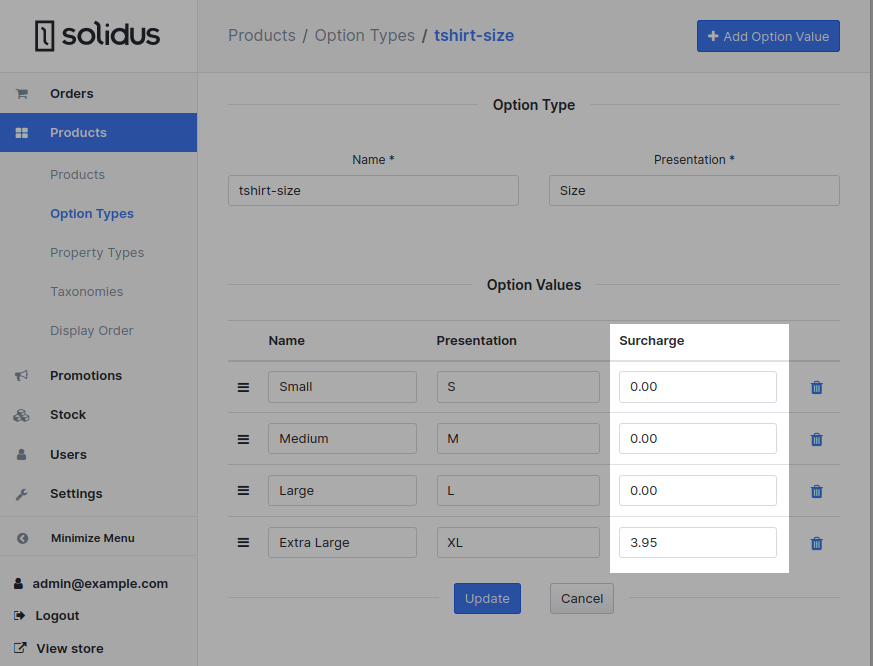
Task: Select the Users person icon in the sidebar
Action: (x=21, y=454)
